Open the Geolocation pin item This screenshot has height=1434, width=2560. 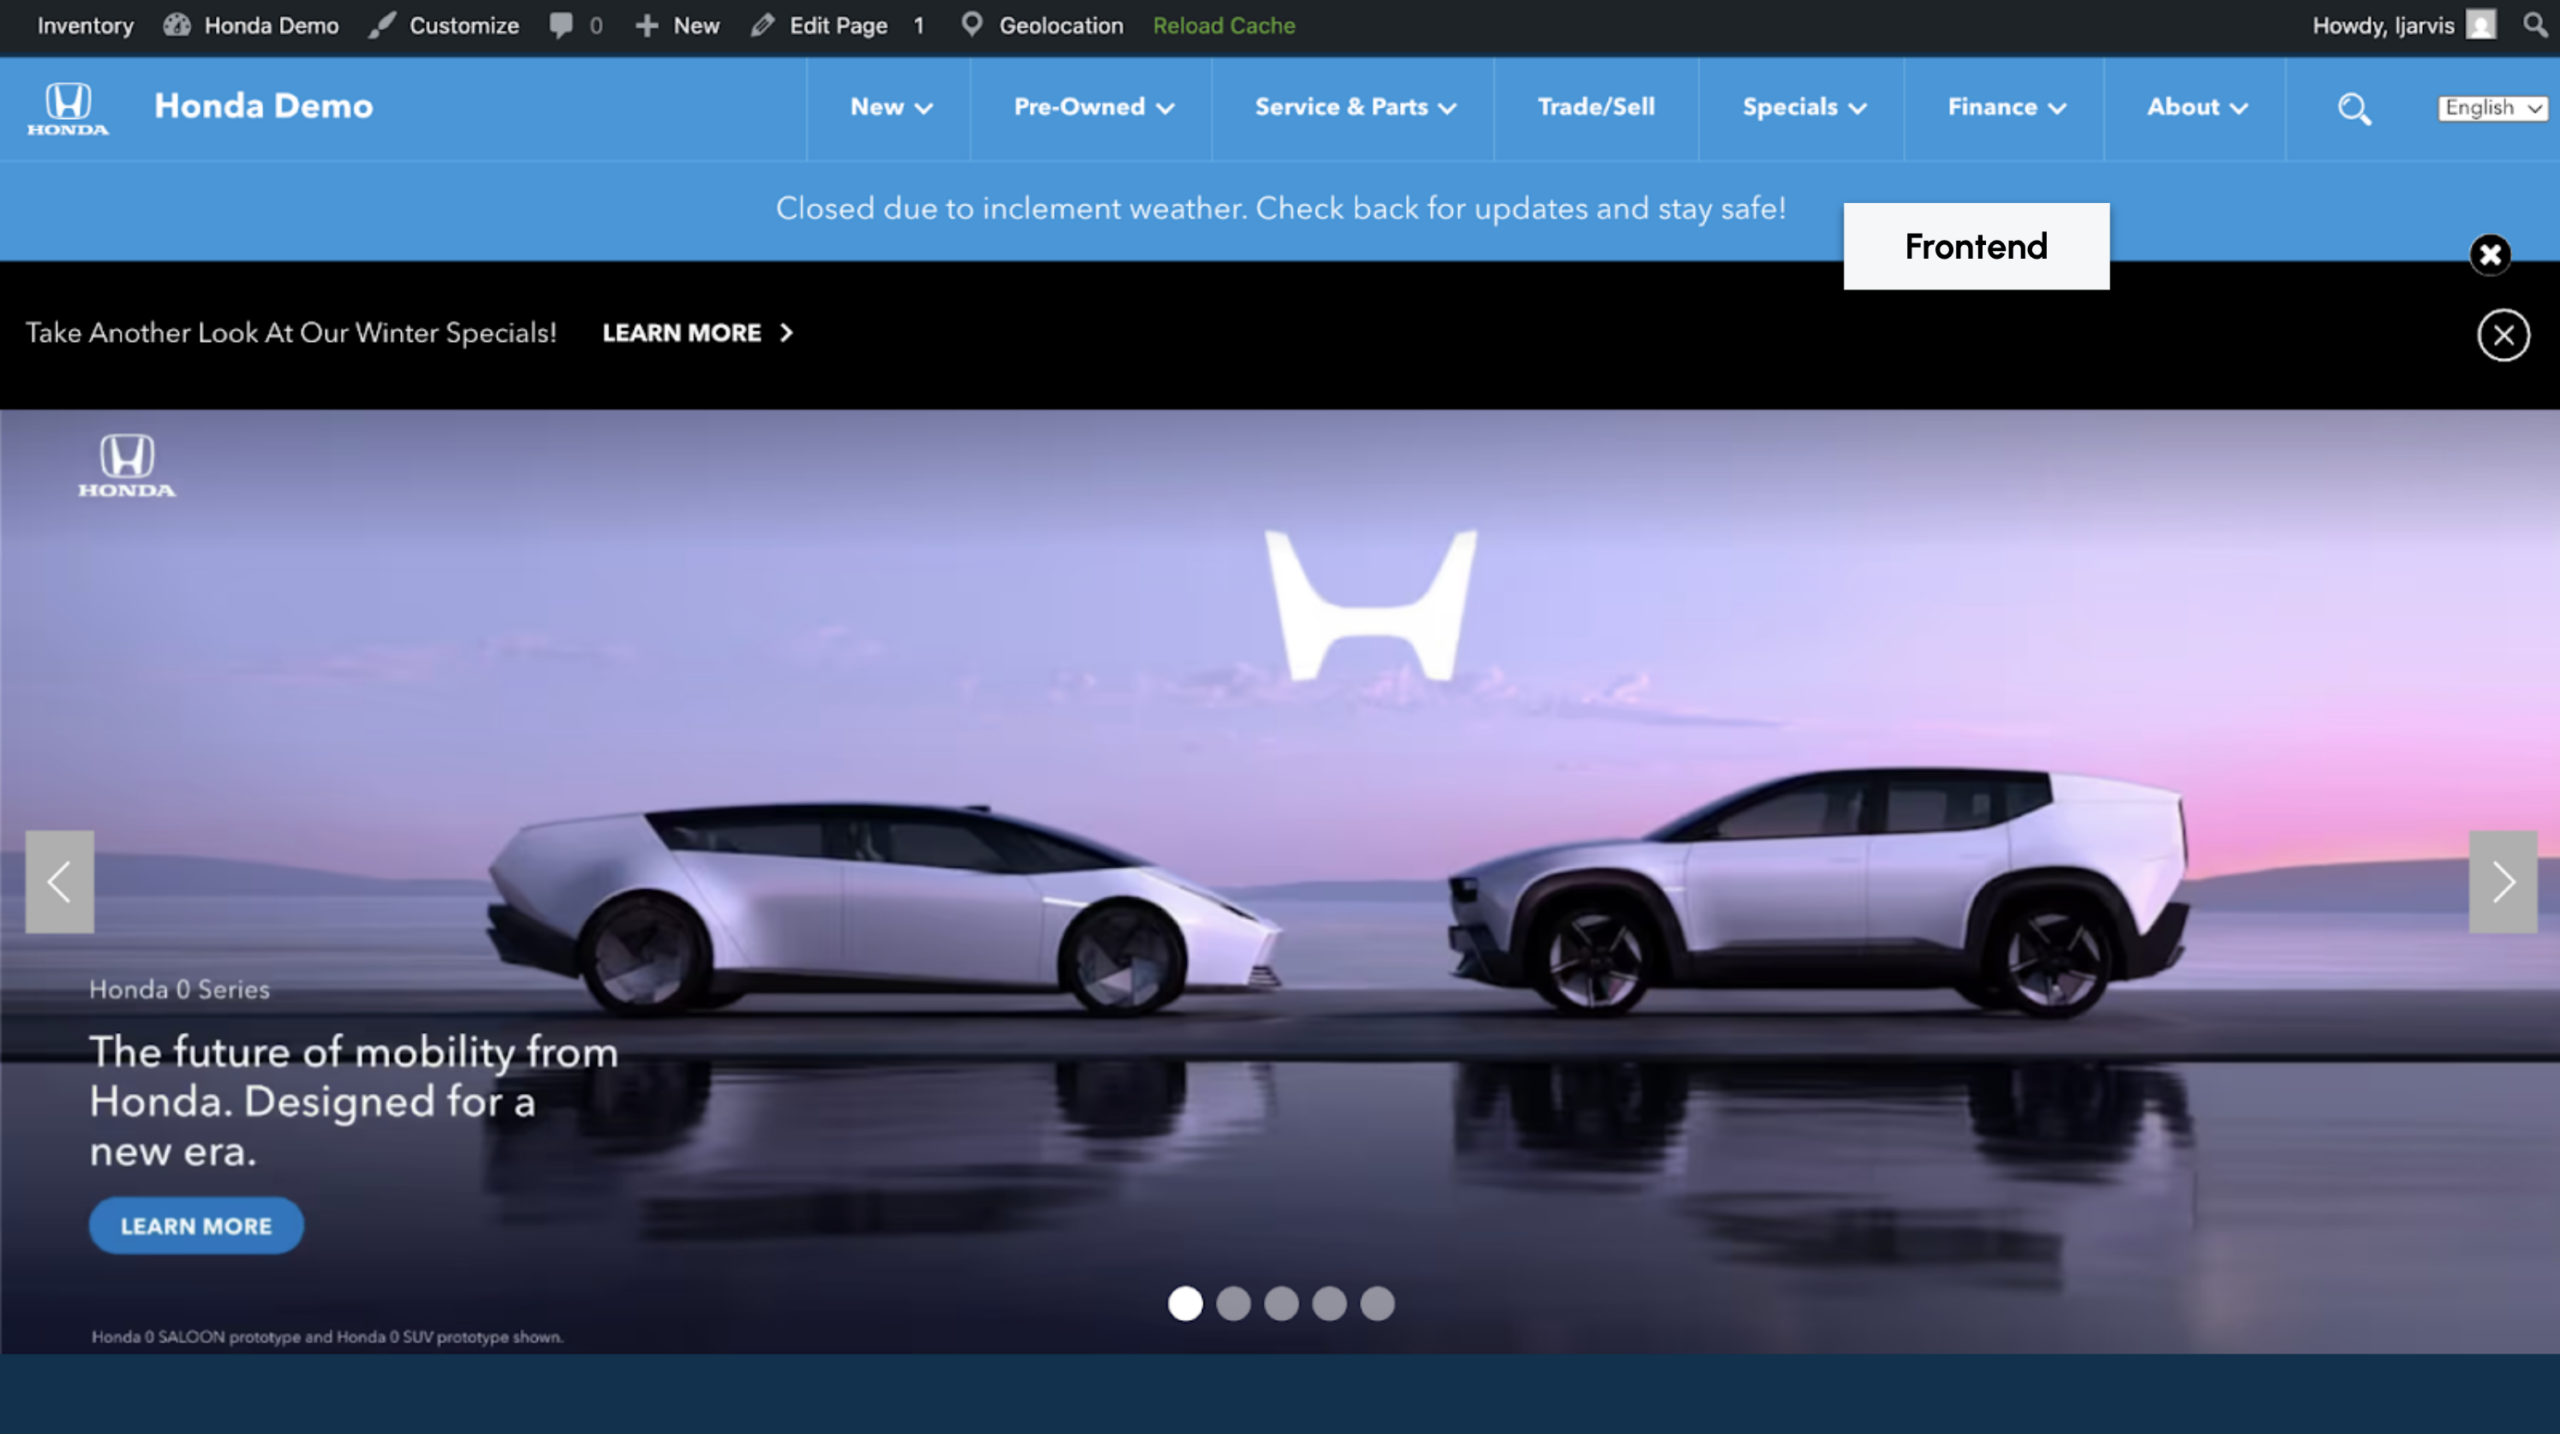point(1041,25)
